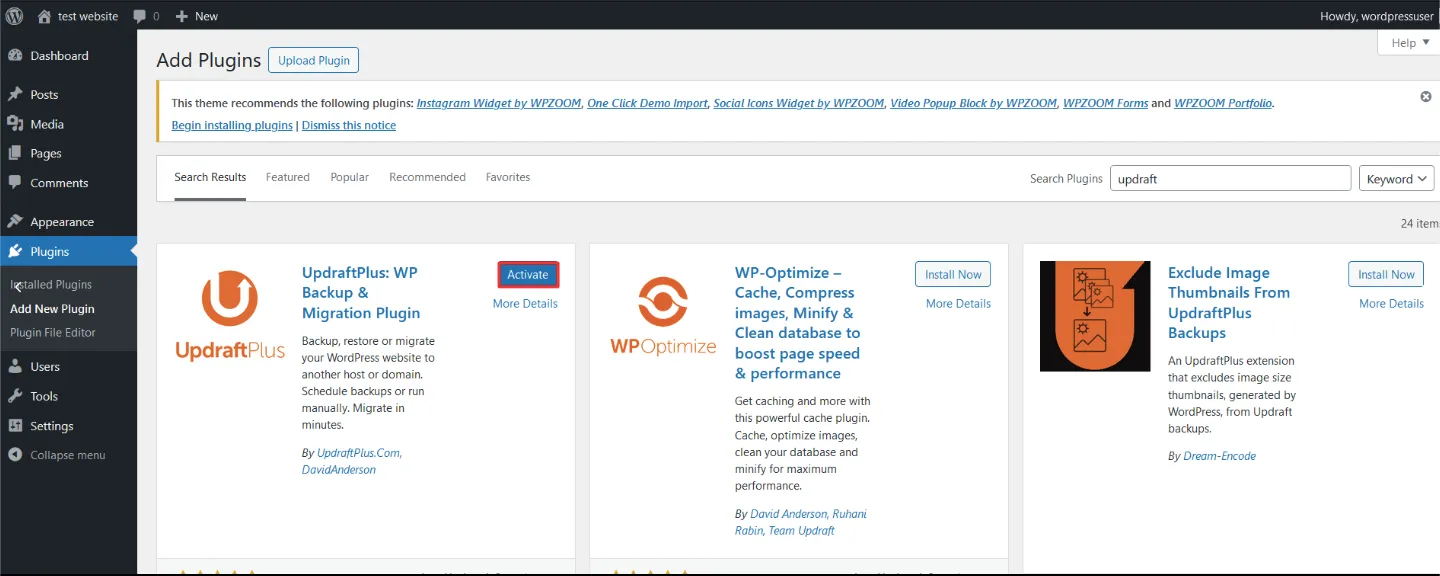Click the Settings sidebar icon
Image resolution: width=1440 pixels, height=576 pixels.
click(x=15, y=426)
